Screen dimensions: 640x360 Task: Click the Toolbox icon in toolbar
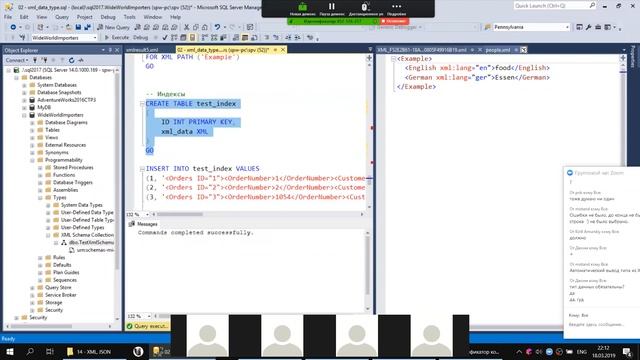(x=598, y=27)
